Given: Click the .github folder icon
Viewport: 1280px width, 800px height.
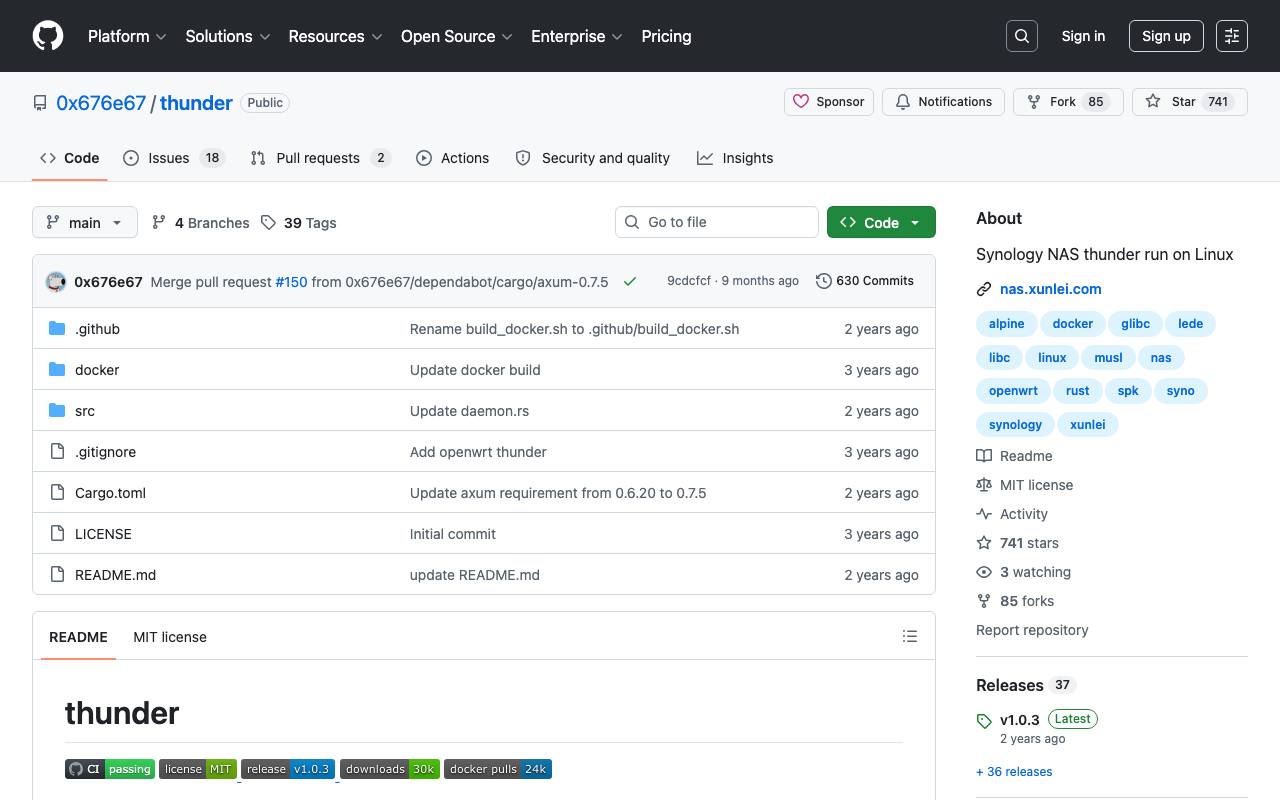Looking at the screenshot, I should [57, 329].
